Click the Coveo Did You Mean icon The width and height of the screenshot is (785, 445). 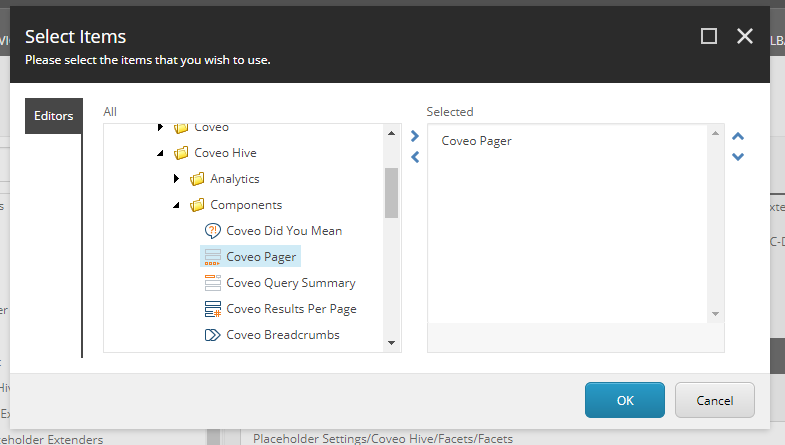[x=213, y=231]
